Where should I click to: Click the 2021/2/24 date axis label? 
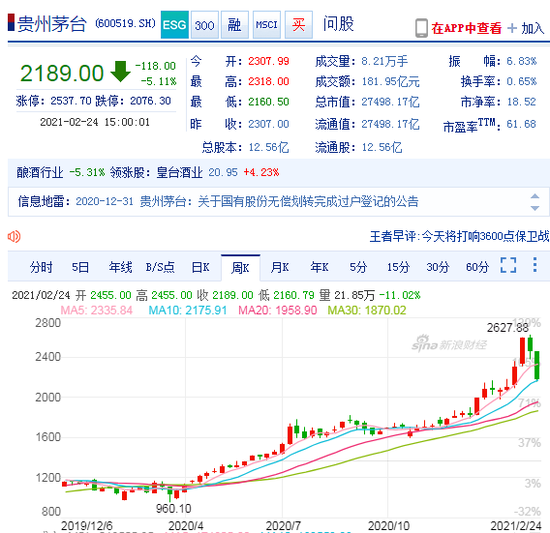tap(516, 526)
